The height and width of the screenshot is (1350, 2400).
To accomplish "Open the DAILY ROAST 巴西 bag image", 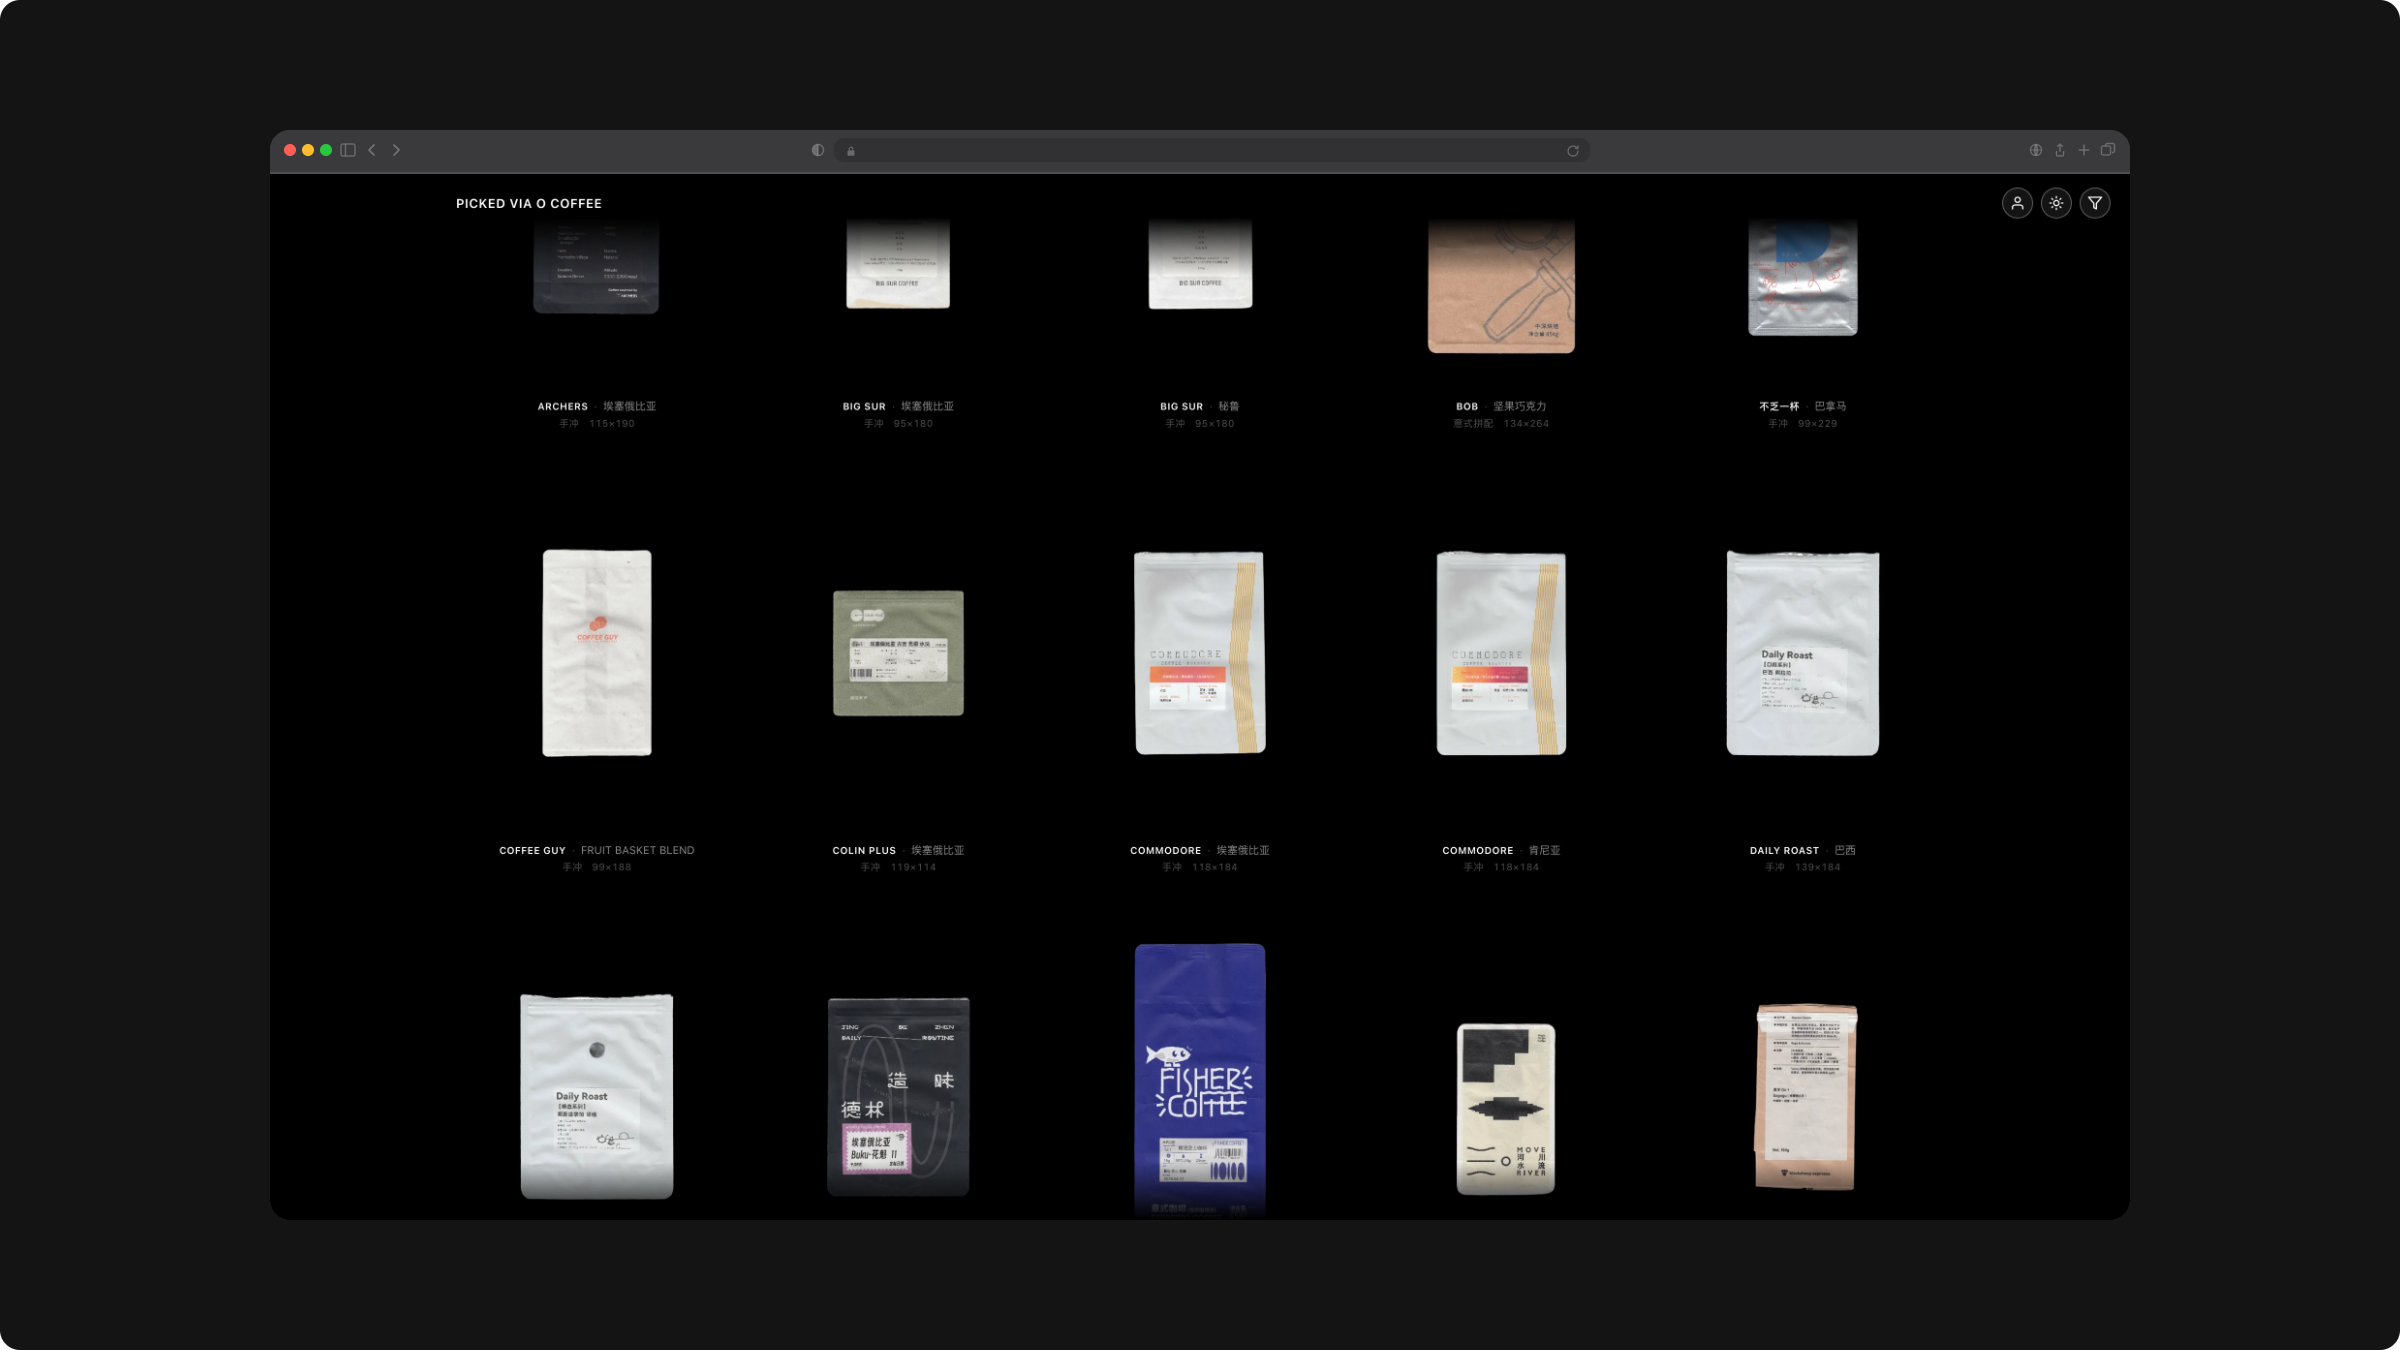I will tap(1803, 653).
